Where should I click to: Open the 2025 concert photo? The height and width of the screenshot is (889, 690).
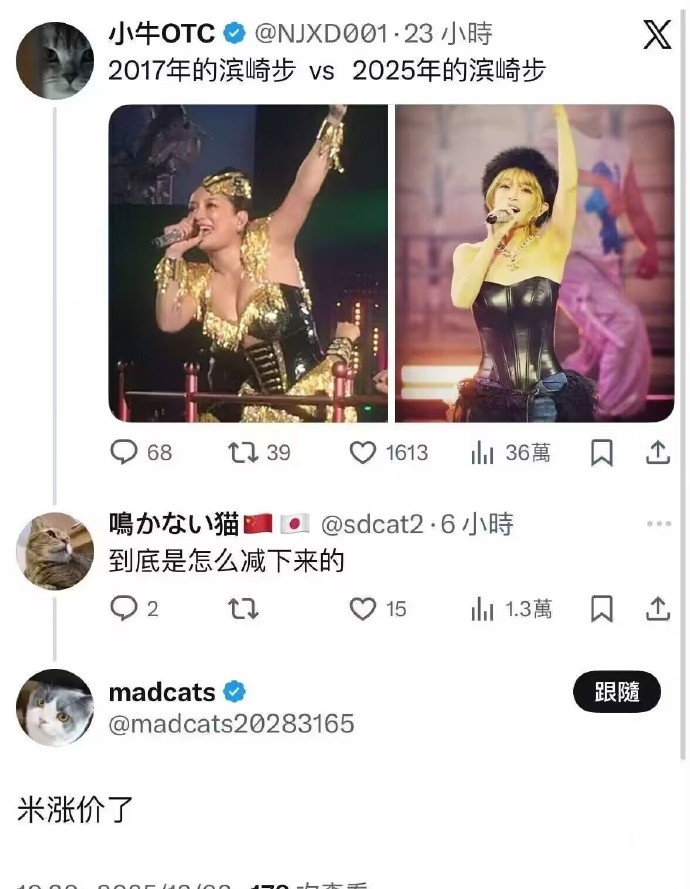click(535, 263)
